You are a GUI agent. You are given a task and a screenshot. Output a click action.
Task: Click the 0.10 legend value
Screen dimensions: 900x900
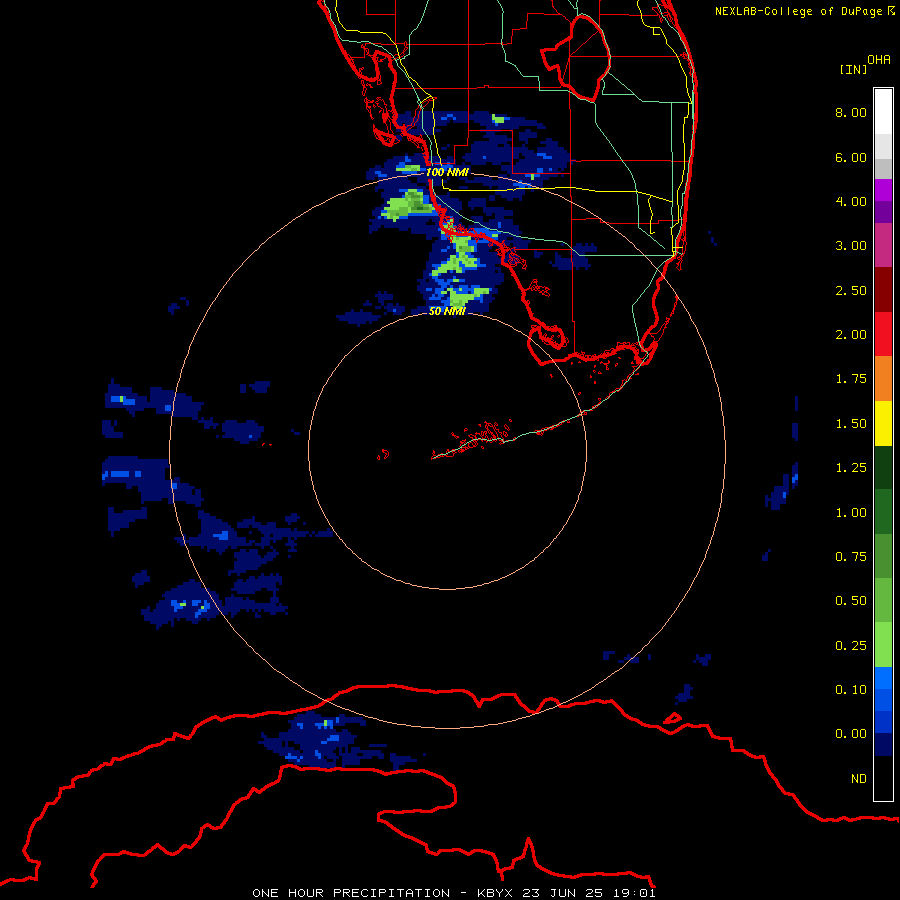click(x=851, y=690)
